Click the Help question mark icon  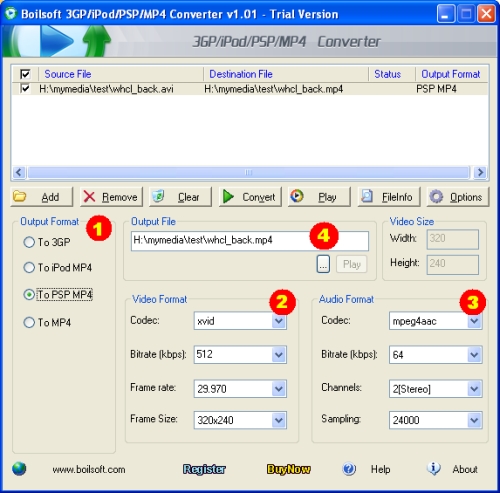click(x=349, y=469)
